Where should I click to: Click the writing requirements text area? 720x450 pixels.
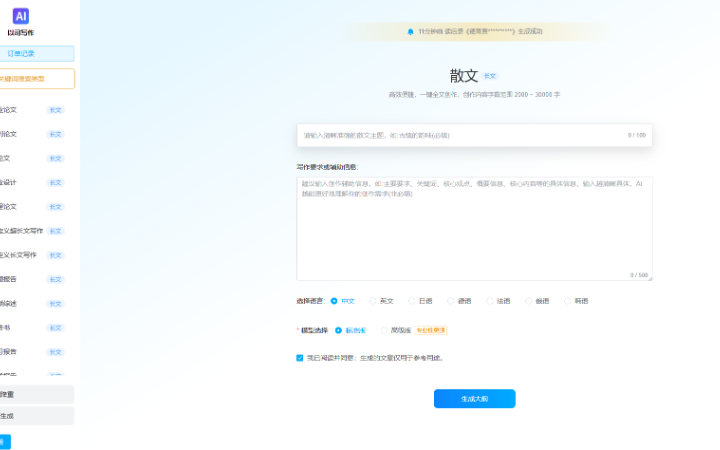coord(474,229)
